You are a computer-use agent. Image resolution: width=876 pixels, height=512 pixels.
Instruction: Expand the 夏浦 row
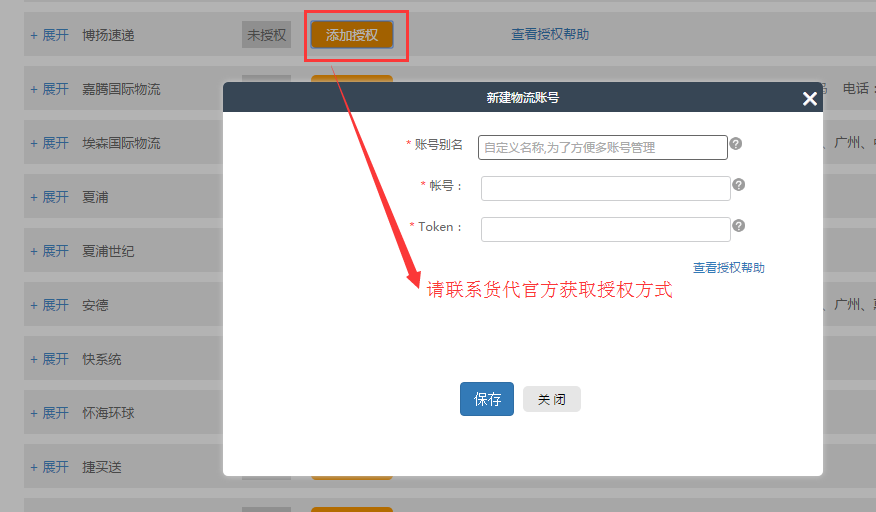pos(49,197)
